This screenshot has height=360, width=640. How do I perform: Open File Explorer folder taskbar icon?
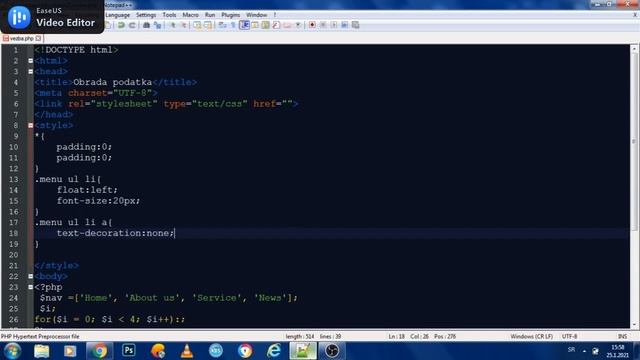[x=41, y=351]
